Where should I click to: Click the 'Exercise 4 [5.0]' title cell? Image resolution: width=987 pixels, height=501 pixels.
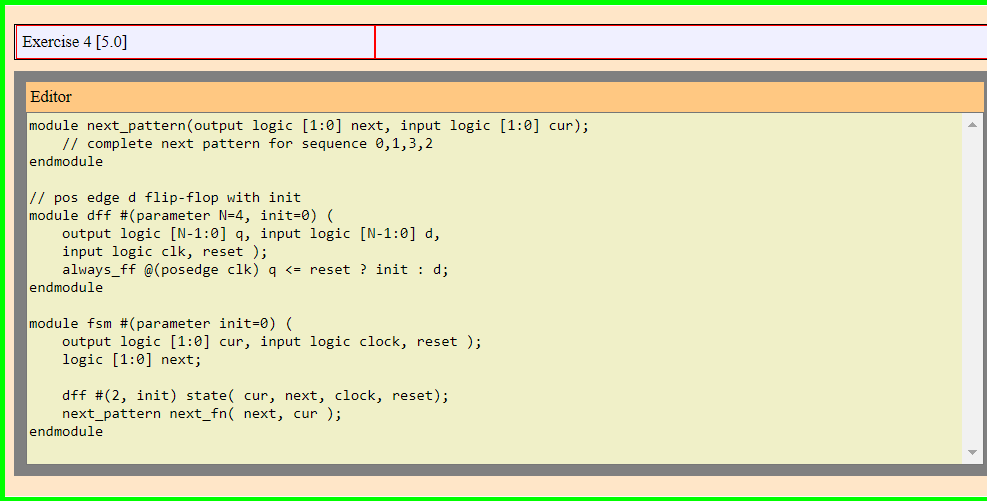click(x=195, y=42)
